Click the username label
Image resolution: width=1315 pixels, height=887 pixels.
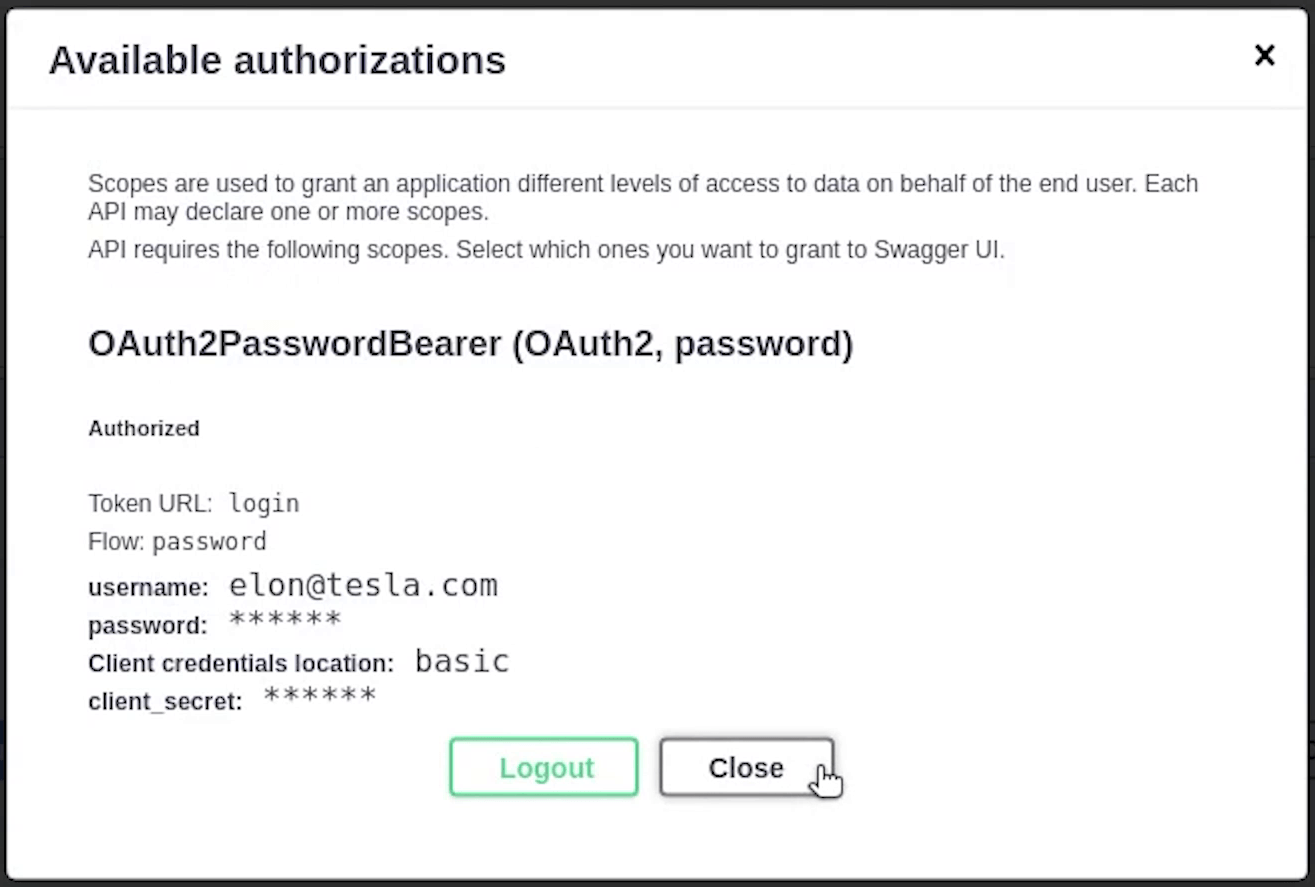click(x=148, y=587)
